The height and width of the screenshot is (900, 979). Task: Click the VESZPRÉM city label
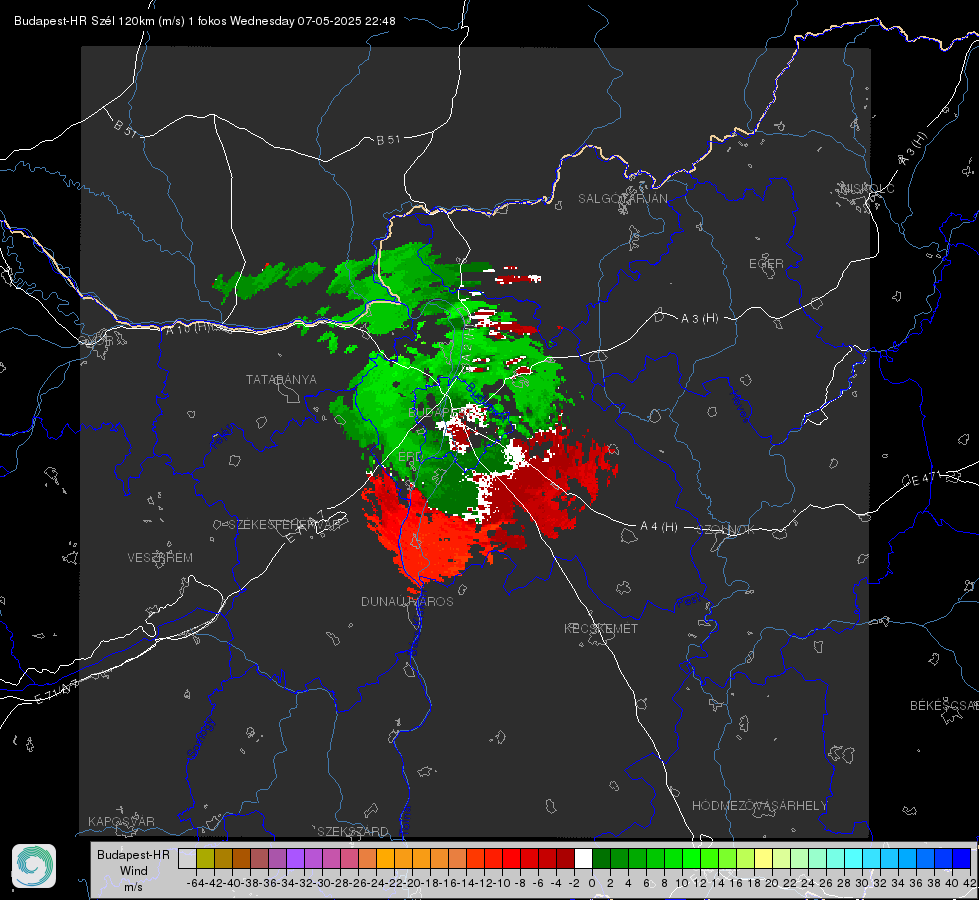pyautogui.click(x=160, y=557)
